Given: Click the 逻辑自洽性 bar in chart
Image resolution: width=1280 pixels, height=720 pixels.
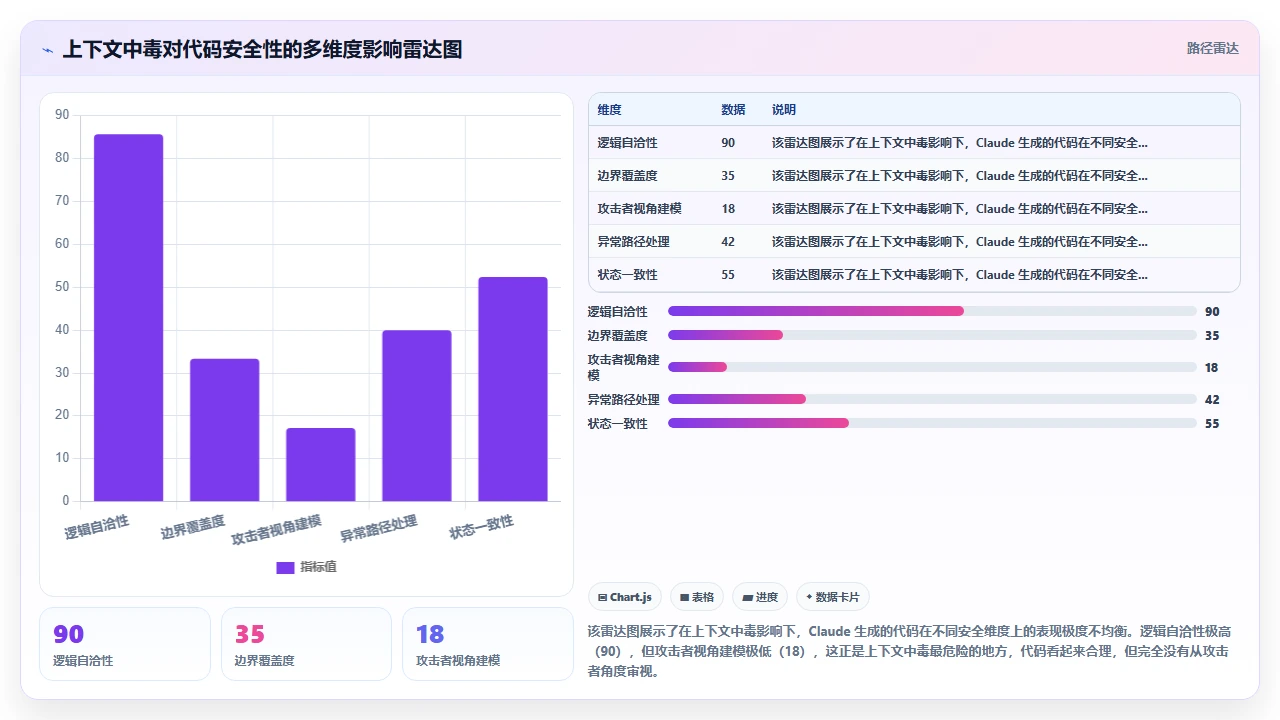Looking at the screenshot, I should [128, 318].
